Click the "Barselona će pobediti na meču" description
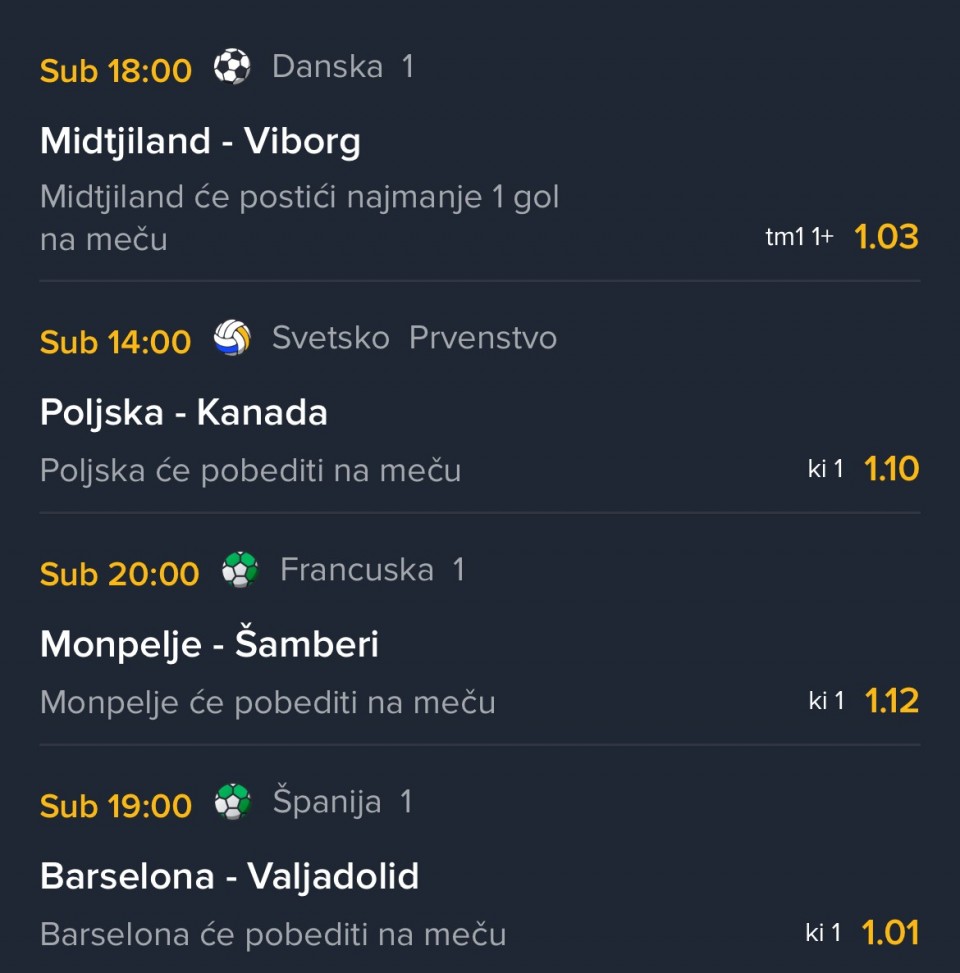The height and width of the screenshot is (973, 960). (273, 934)
